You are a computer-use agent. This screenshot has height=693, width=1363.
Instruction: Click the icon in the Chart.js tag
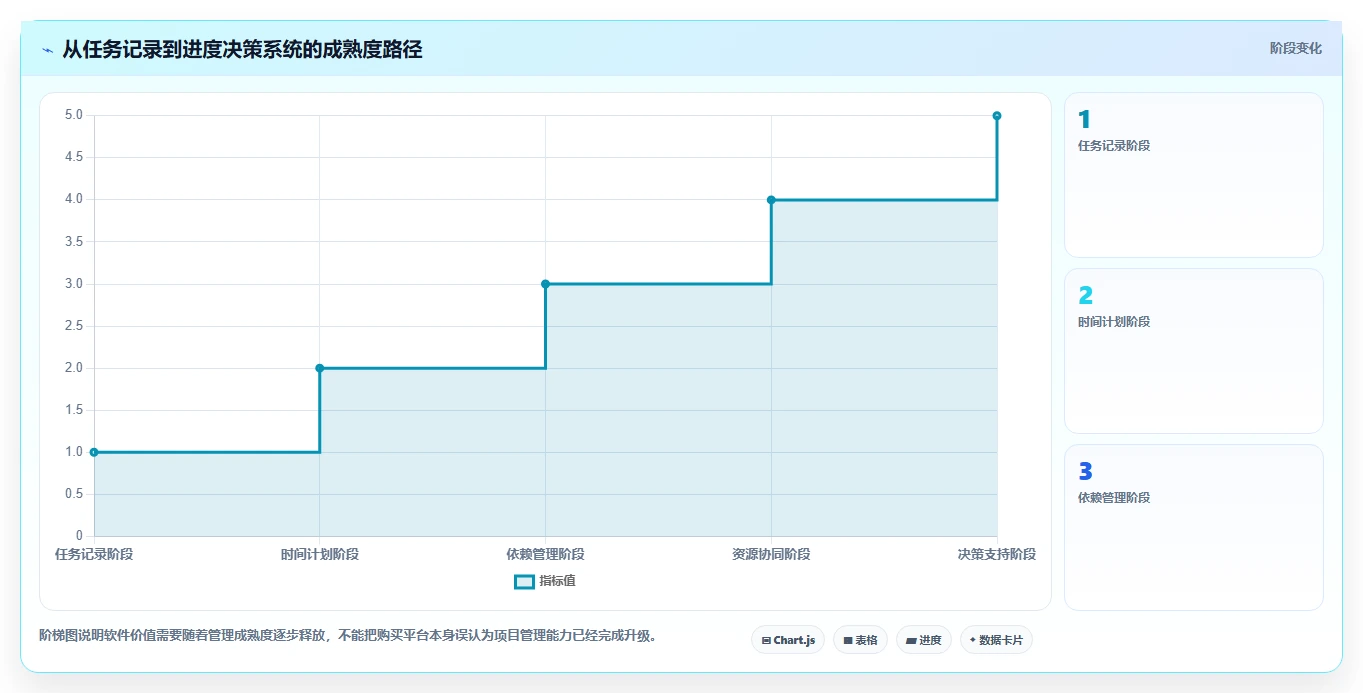pyautogui.click(x=766, y=640)
